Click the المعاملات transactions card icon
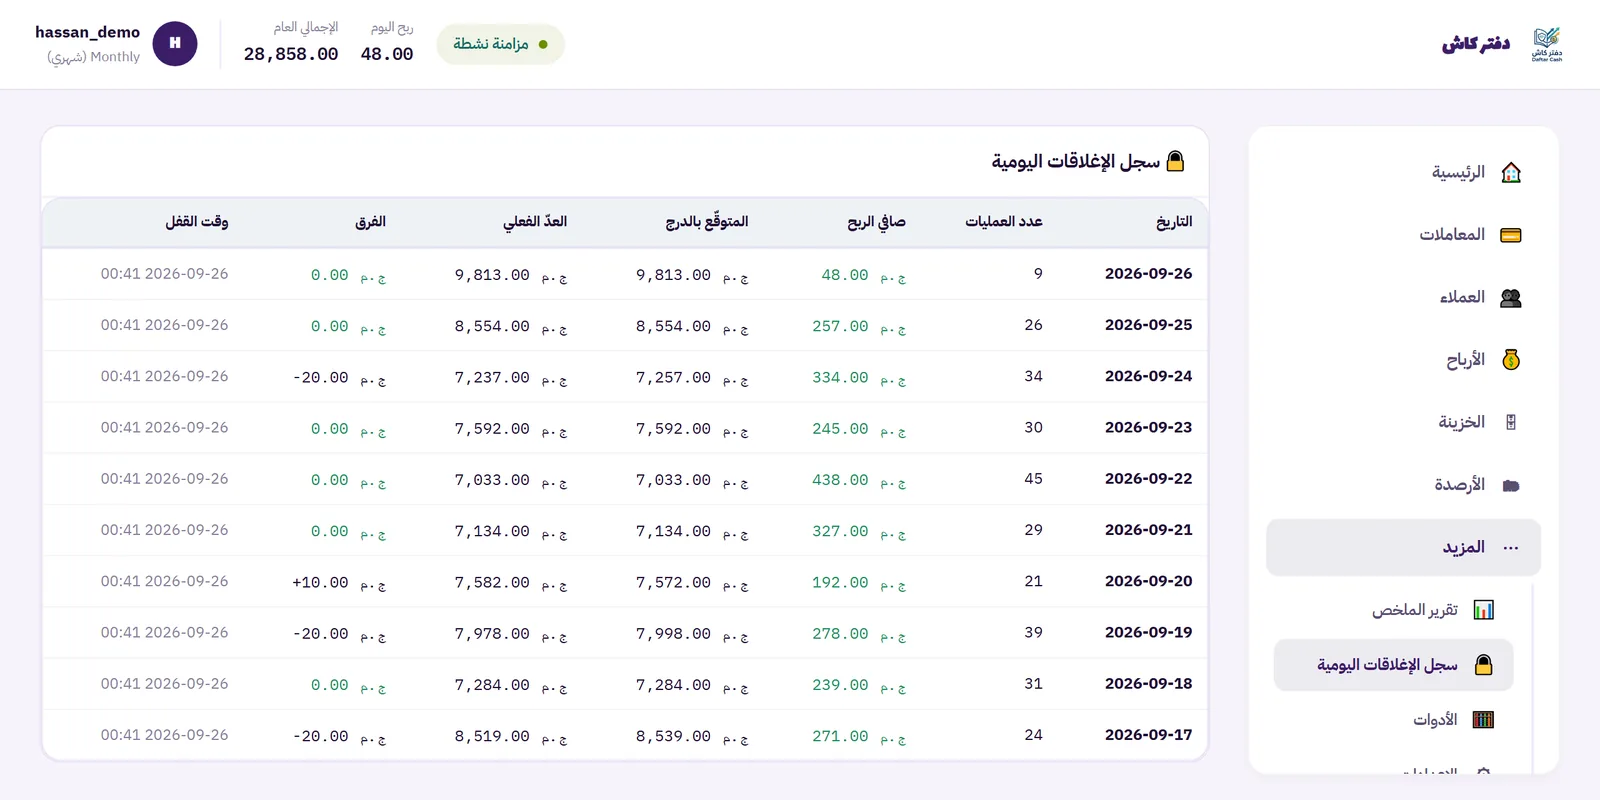Image resolution: width=1600 pixels, height=800 pixels. [1511, 235]
